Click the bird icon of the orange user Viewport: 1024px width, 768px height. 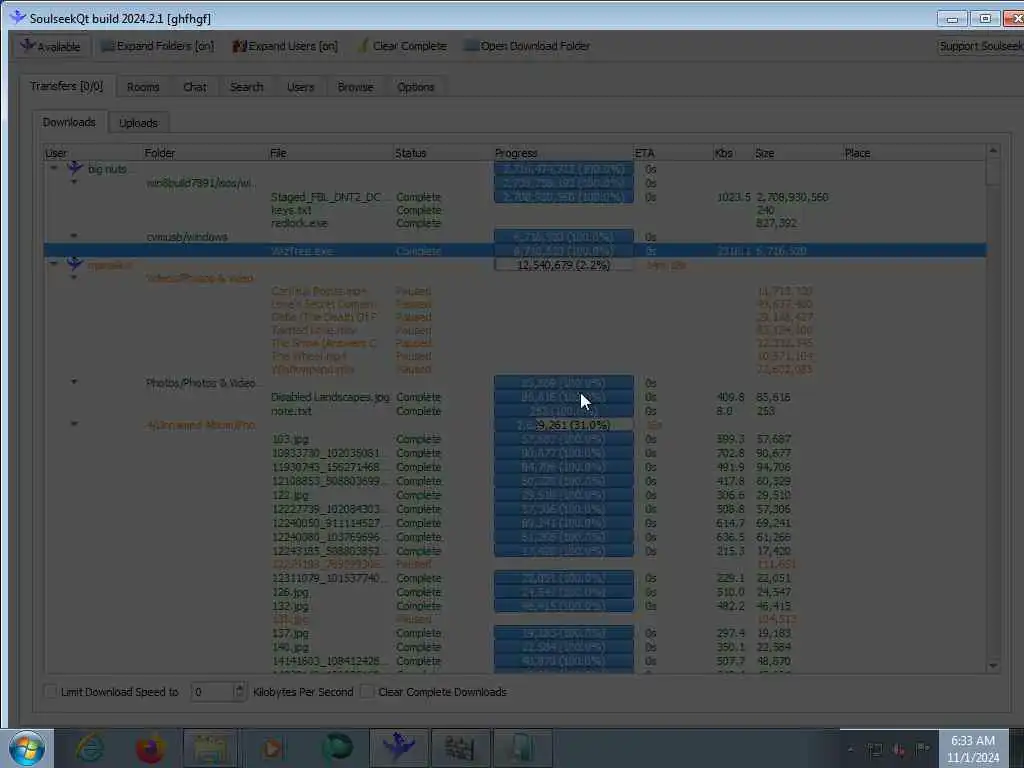click(x=75, y=264)
